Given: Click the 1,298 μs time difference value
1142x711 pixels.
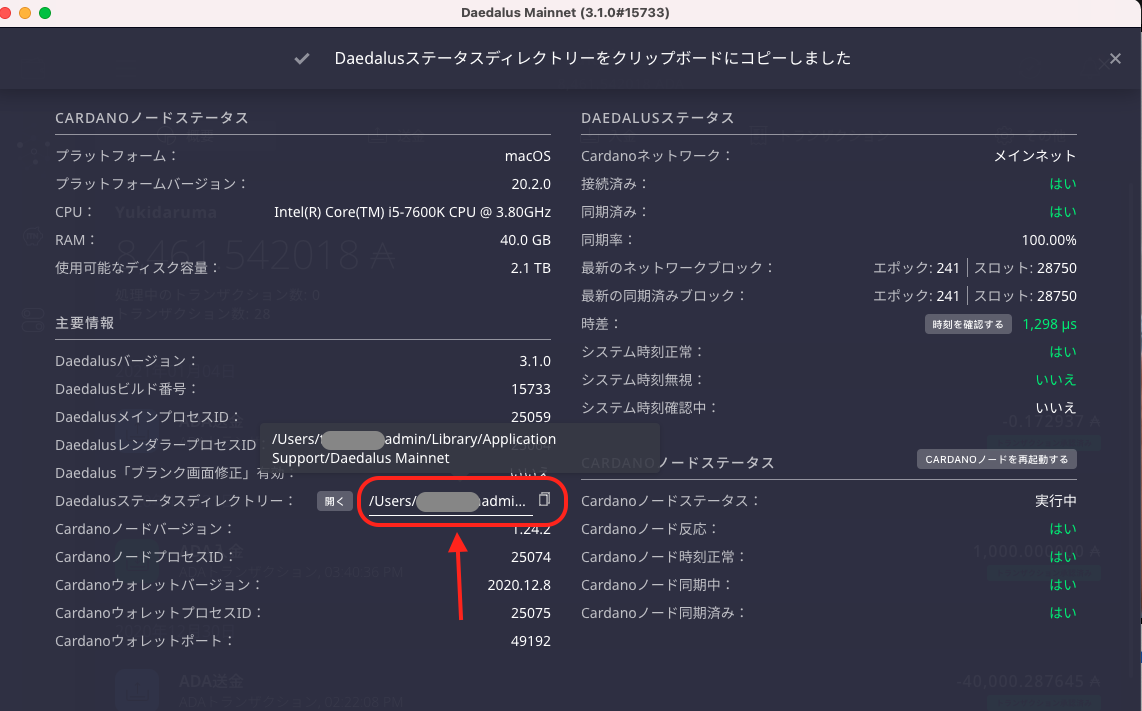Looking at the screenshot, I should (x=1049, y=324).
